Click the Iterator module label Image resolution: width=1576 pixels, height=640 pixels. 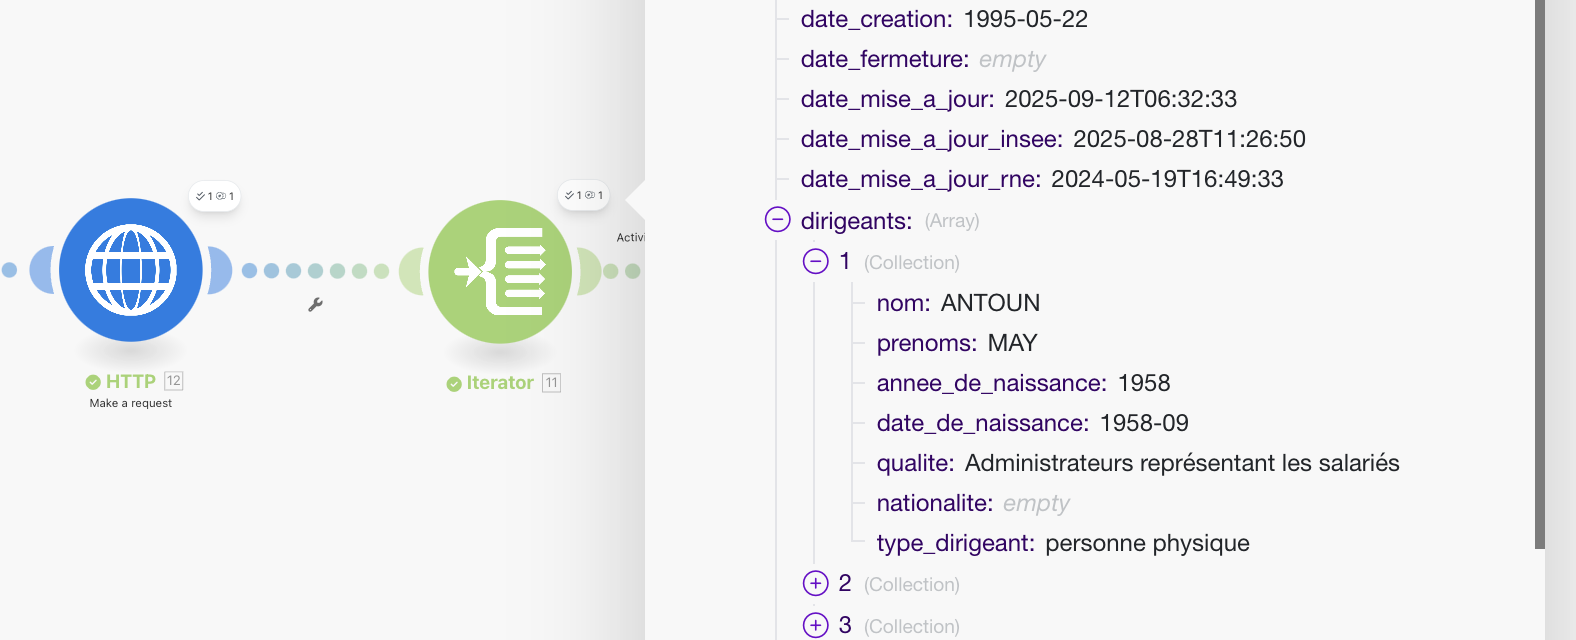click(x=500, y=383)
